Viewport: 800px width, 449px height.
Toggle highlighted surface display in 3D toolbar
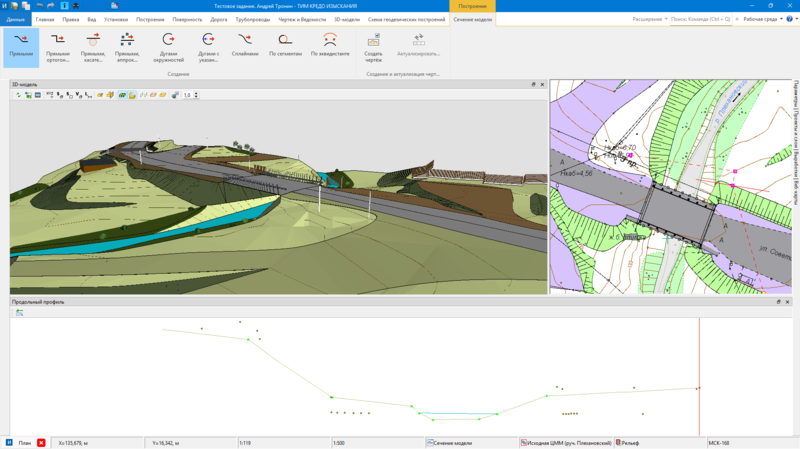[122, 95]
